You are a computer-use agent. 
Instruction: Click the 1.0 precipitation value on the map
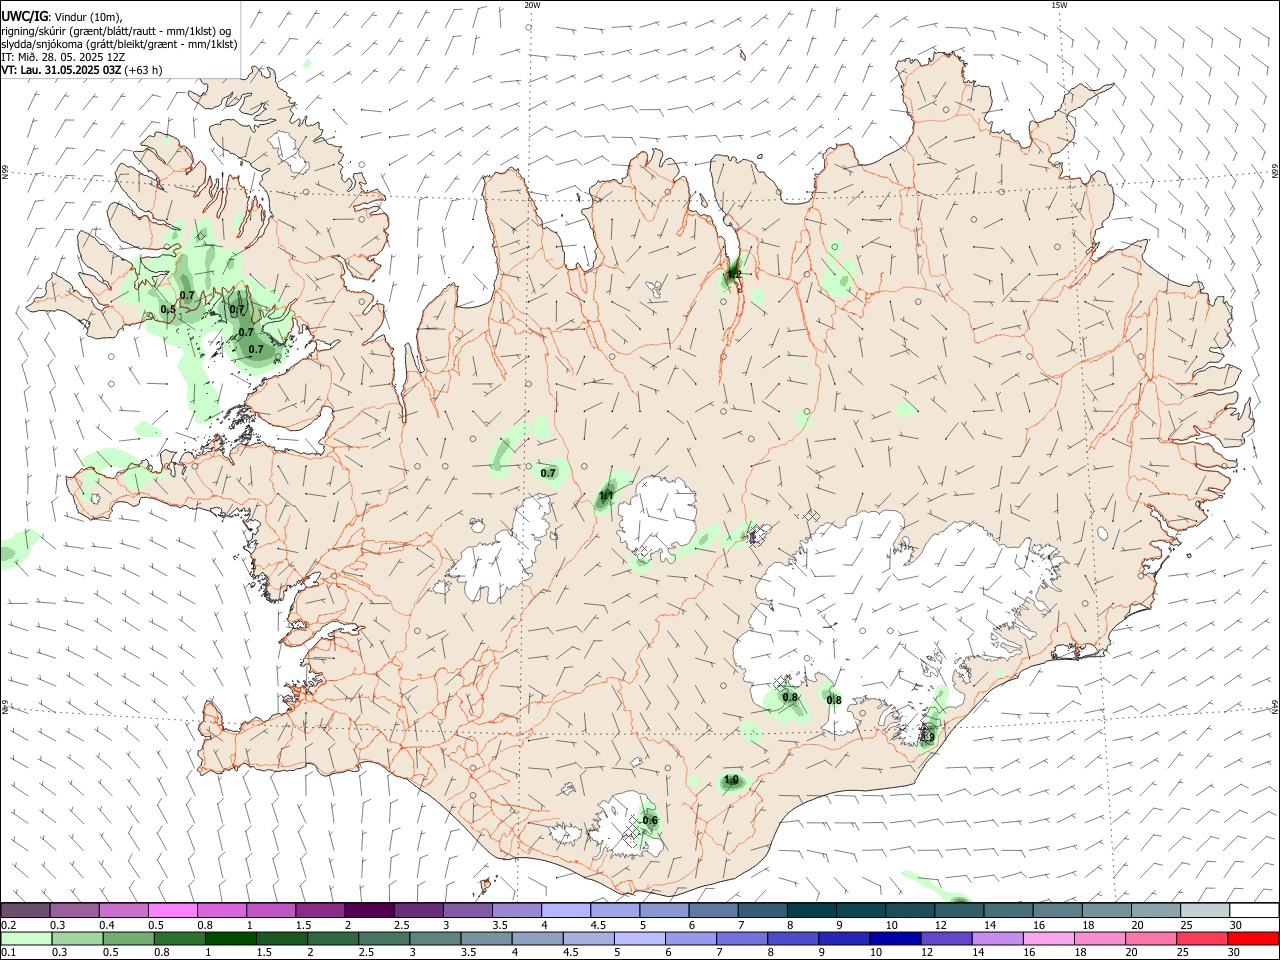coord(731,780)
